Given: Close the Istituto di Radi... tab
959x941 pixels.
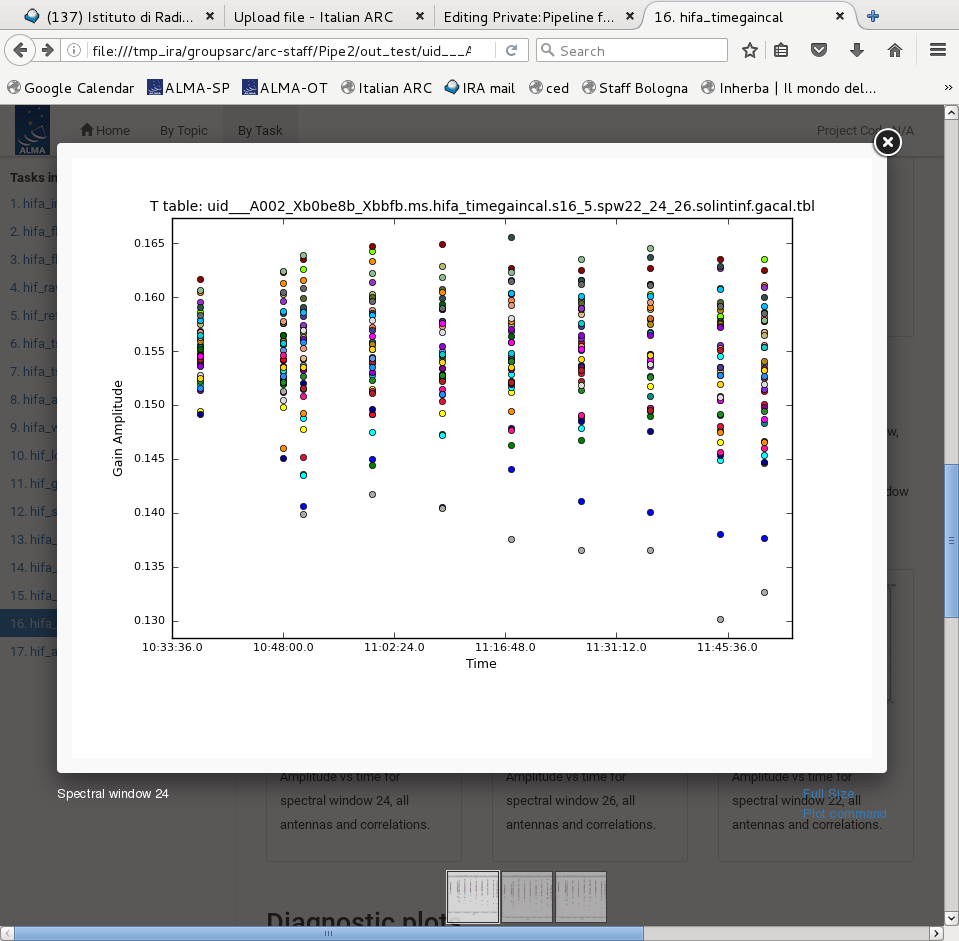Looking at the screenshot, I should (x=210, y=17).
